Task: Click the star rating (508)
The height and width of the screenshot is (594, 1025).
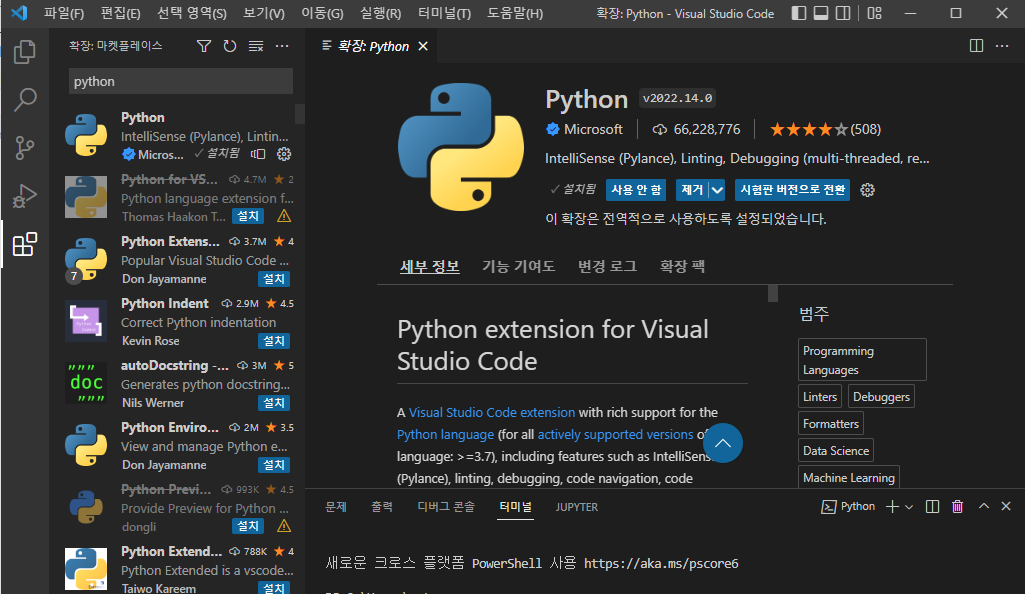Action: (826, 129)
